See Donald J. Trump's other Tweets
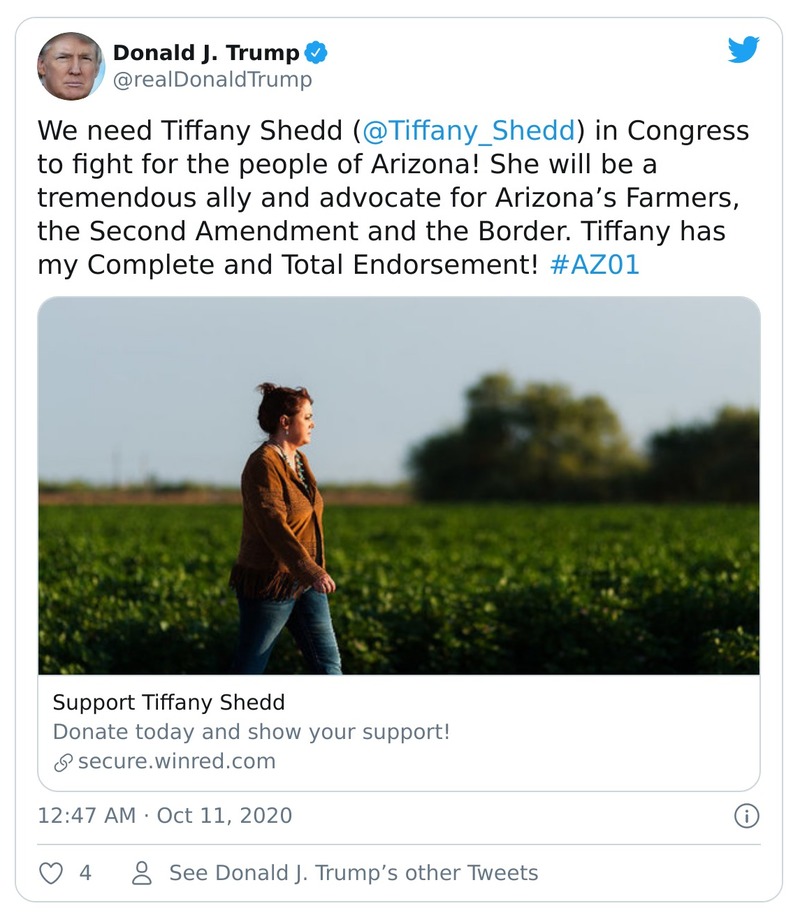The width and height of the screenshot is (800, 922). click(353, 873)
